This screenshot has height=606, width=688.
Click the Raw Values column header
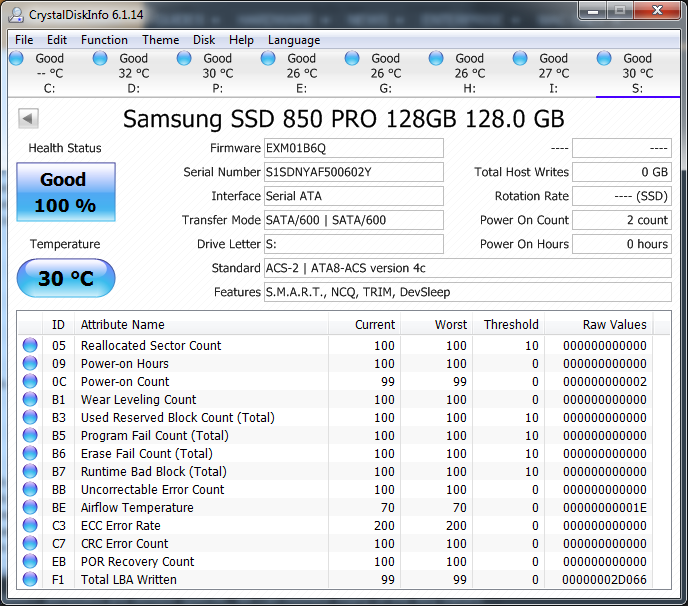[614, 324]
